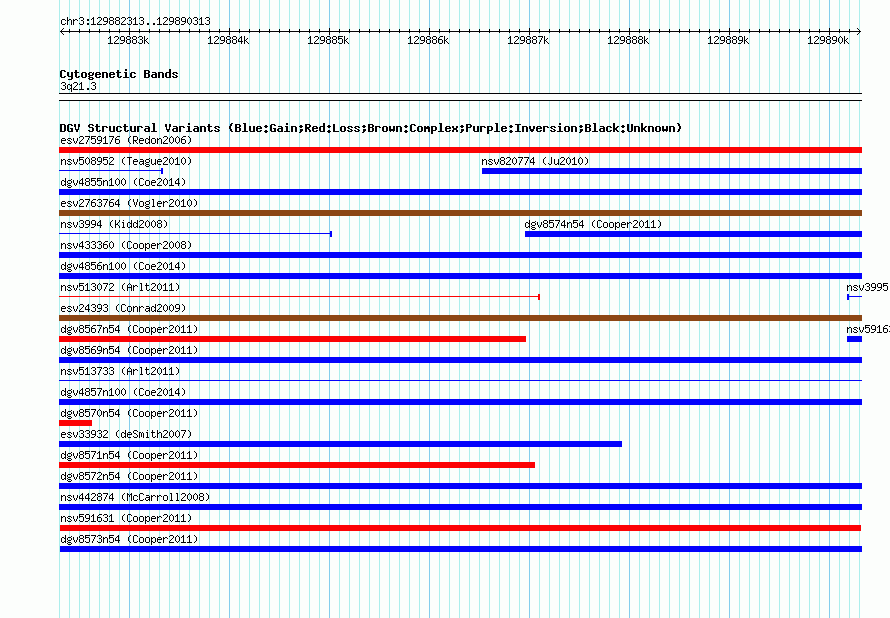Select the brown esv24393 complex bar
Viewport: 890px width, 618px height.
coord(460,318)
